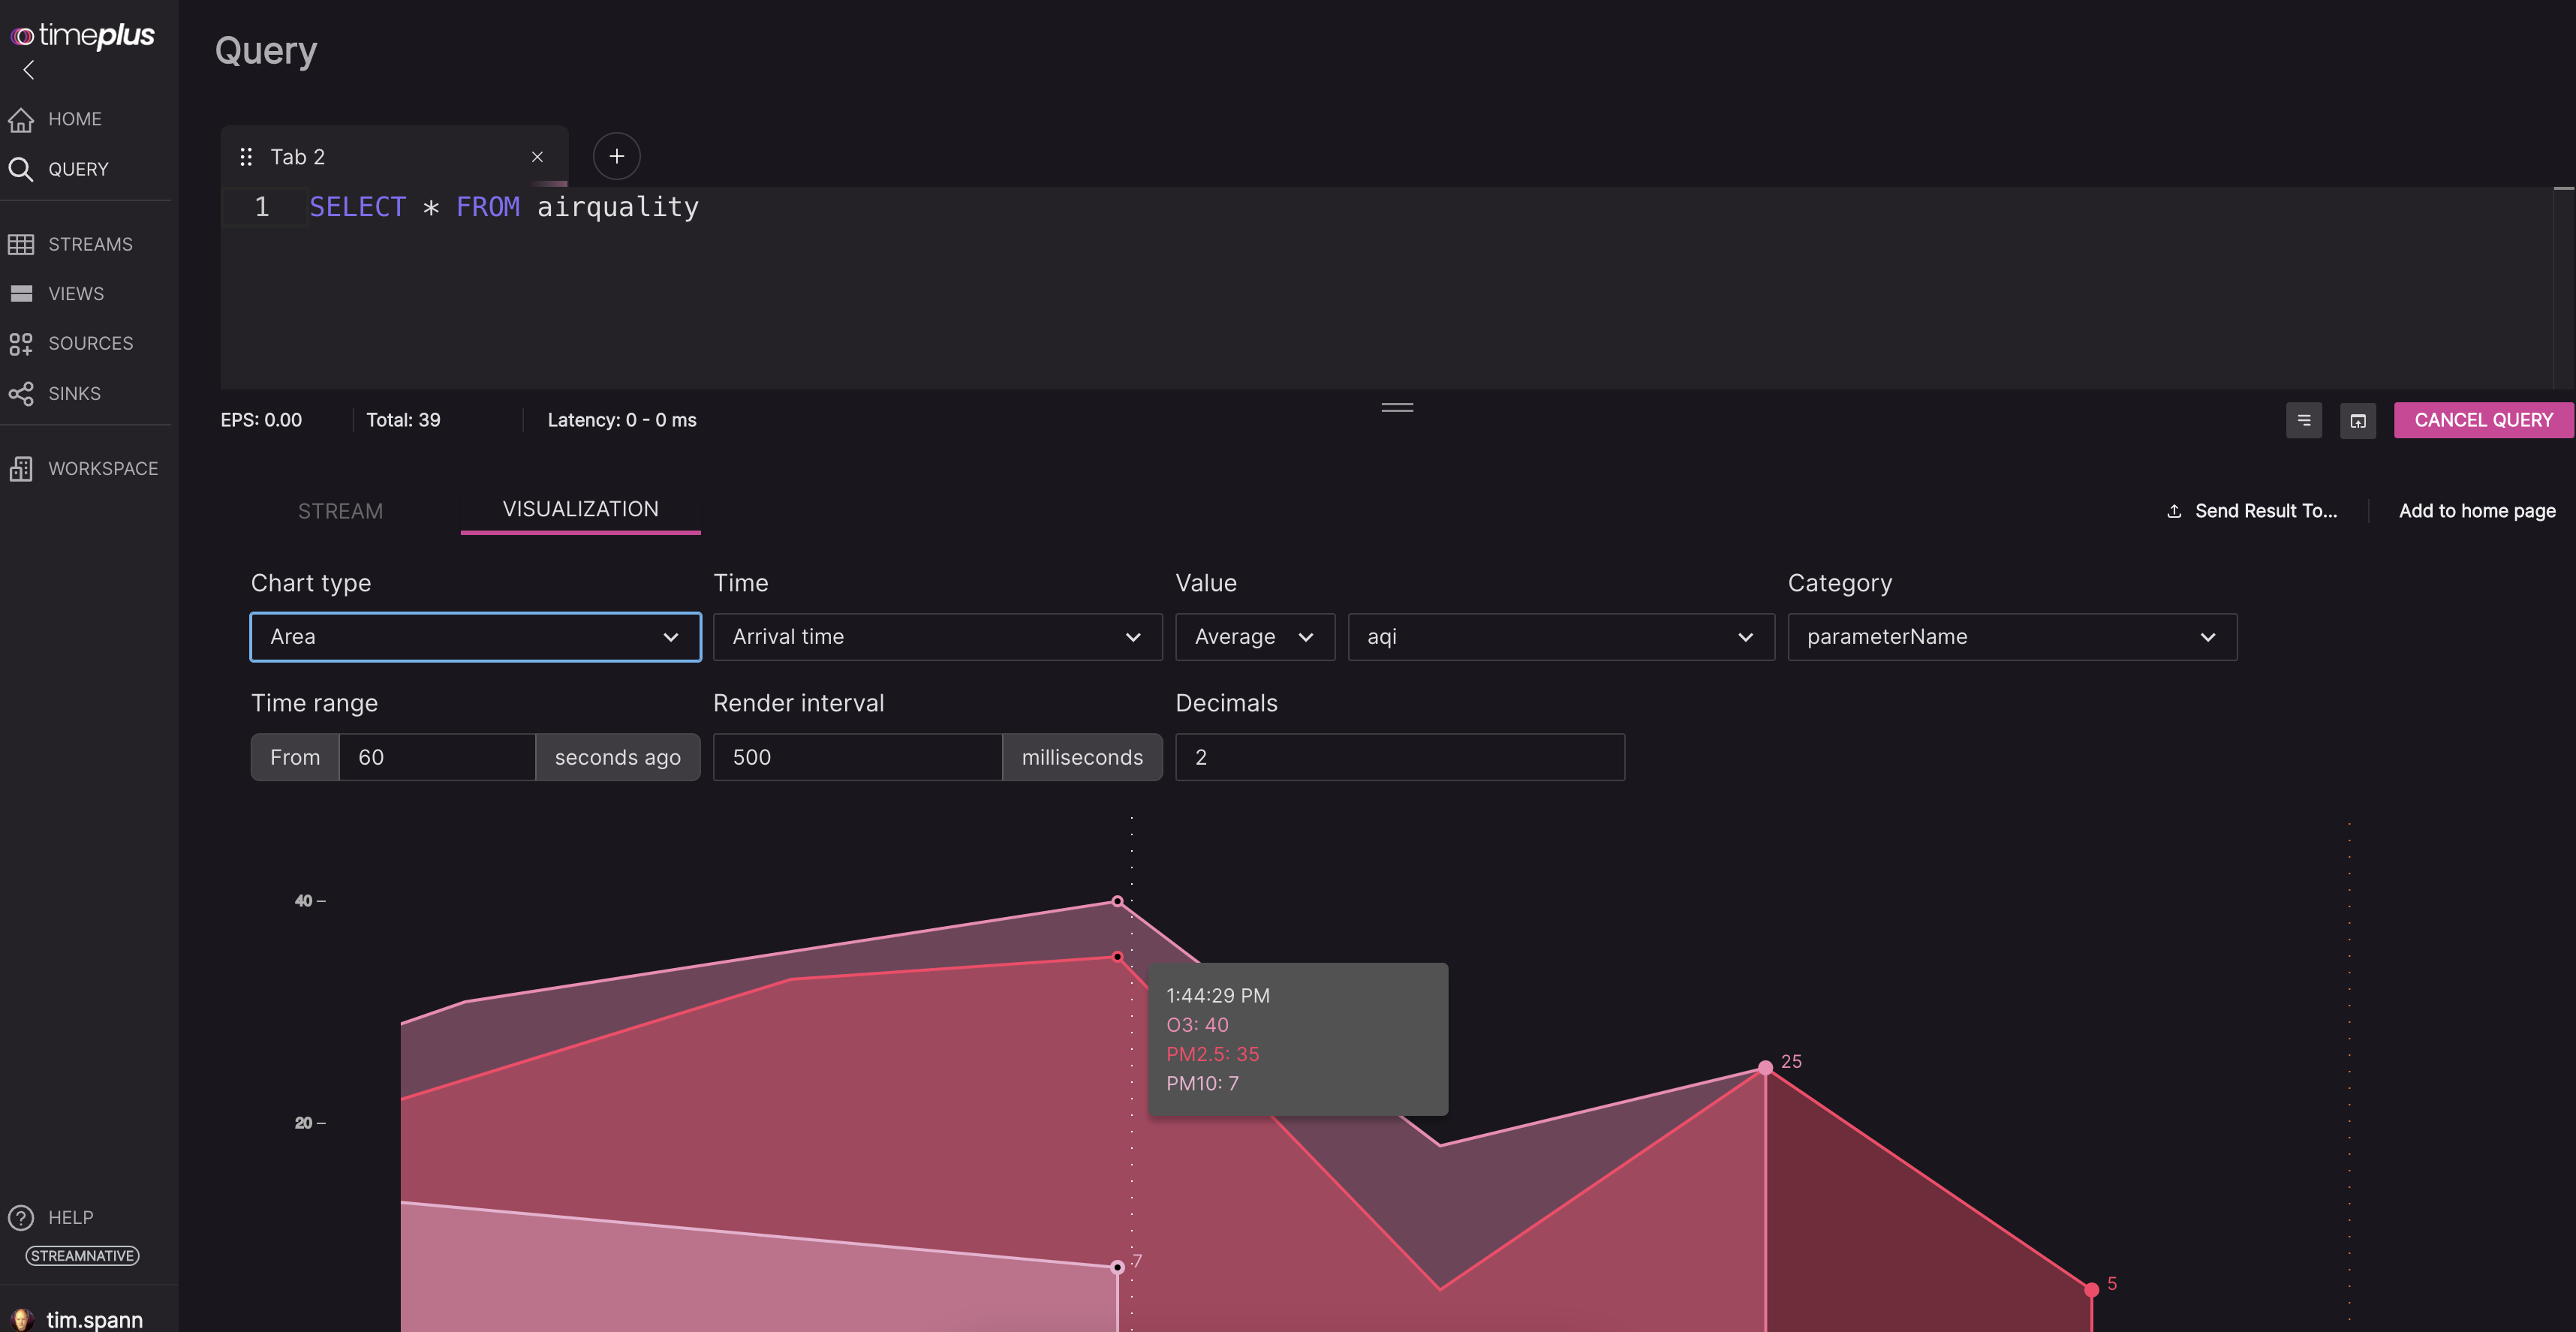This screenshot has height=1332, width=2576.
Task: Click the Decimals input field
Action: (x=1399, y=757)
